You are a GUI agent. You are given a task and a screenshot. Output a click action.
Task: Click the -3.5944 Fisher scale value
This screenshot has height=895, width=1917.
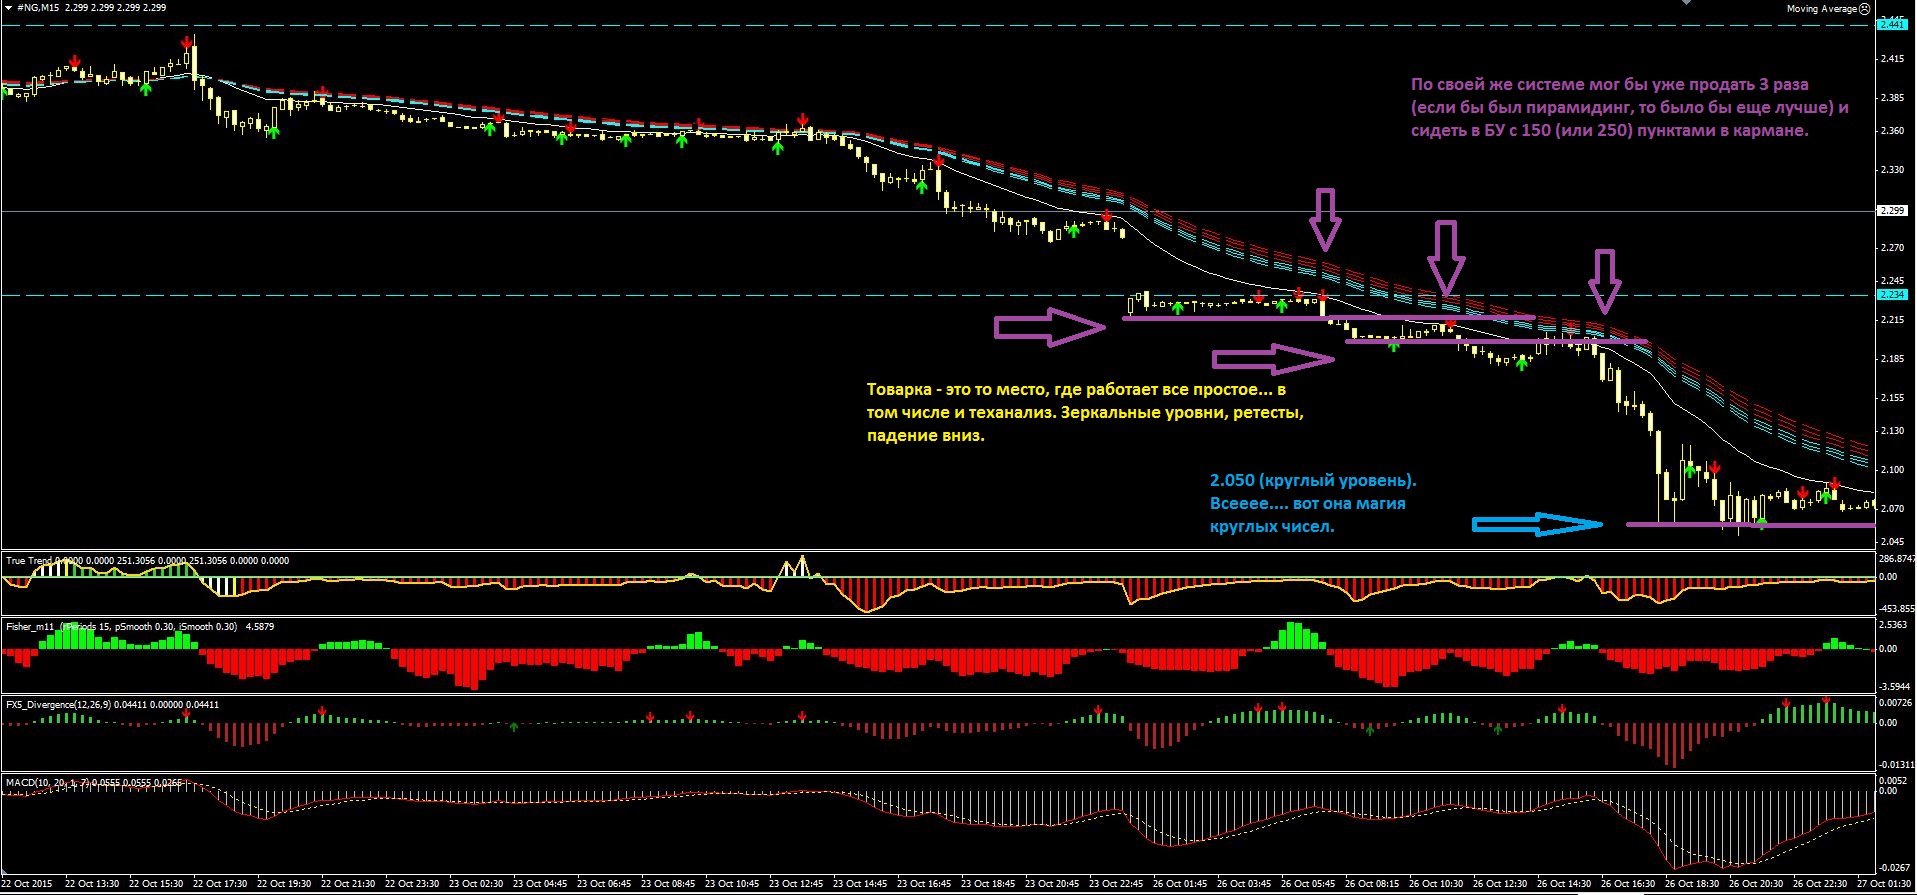[x=1895, y=687]
